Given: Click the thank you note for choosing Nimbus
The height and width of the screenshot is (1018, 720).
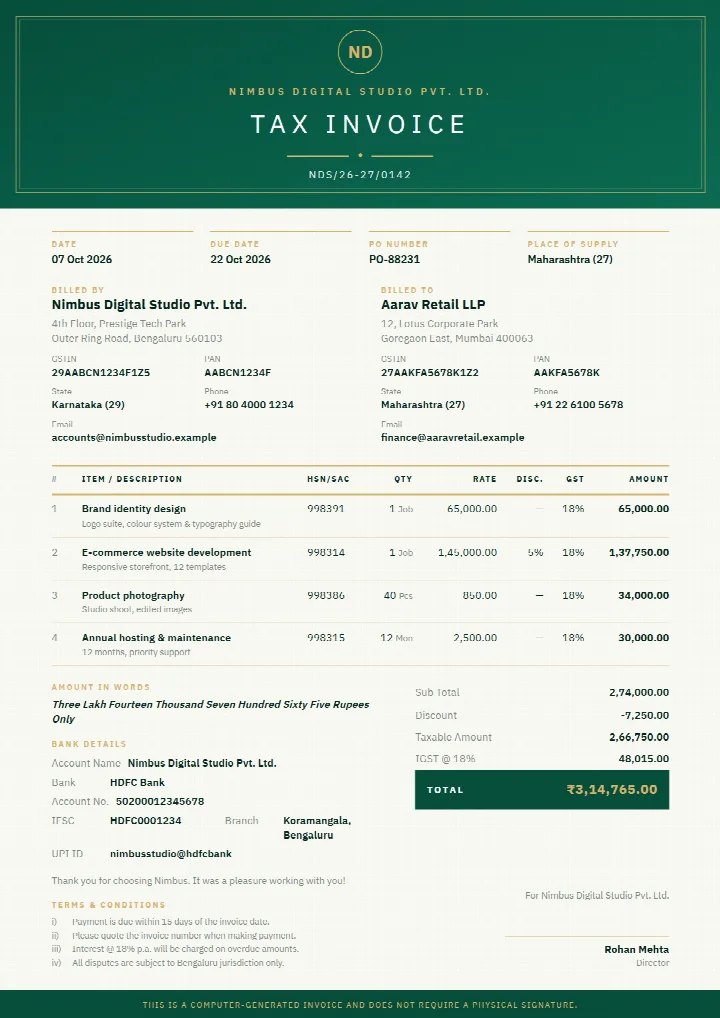Looking at the screenshot, I should [x=199, y=881].
